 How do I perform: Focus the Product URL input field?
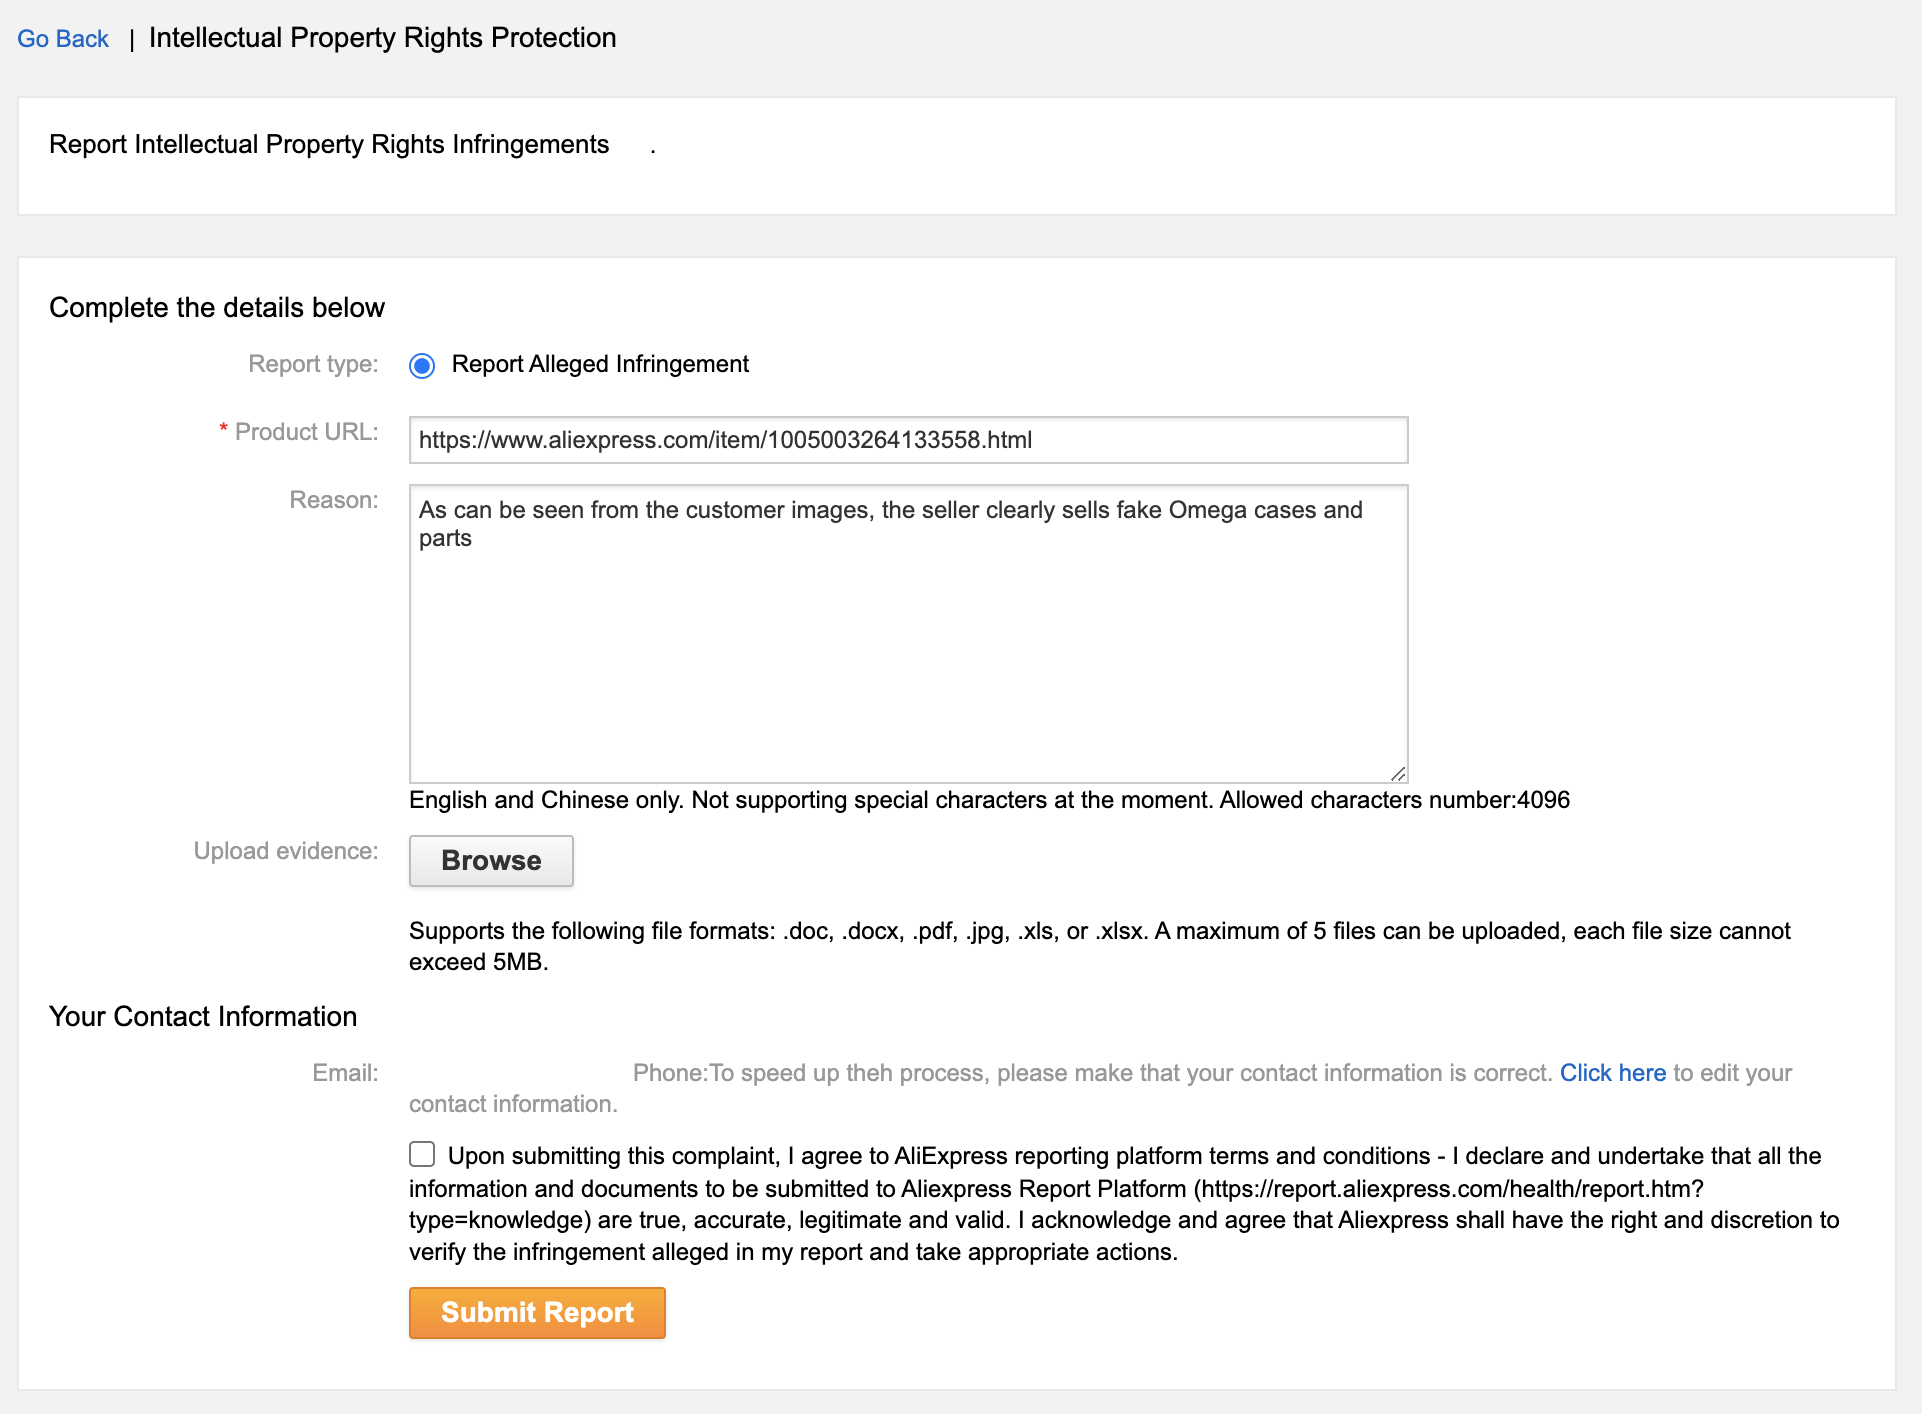[907, 440]
